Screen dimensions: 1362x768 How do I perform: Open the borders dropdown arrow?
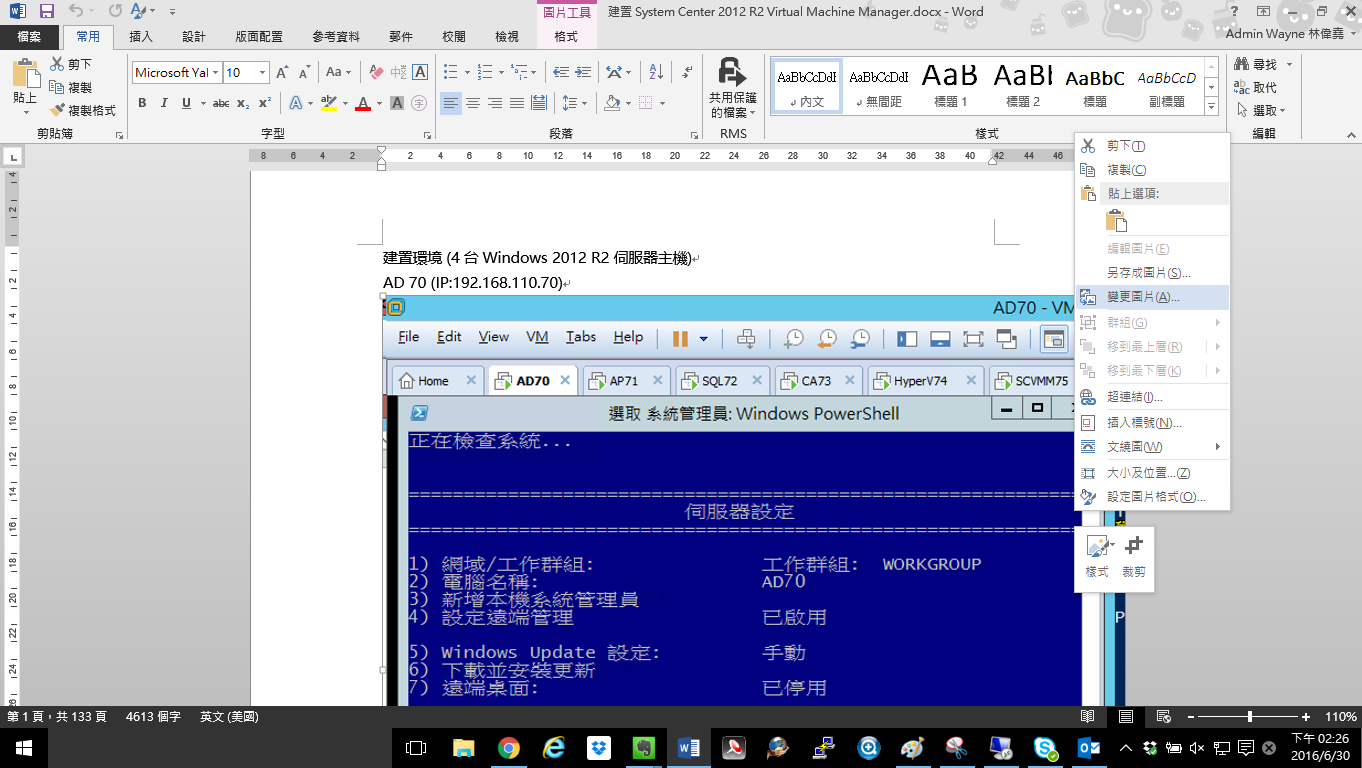coord(660,103)
